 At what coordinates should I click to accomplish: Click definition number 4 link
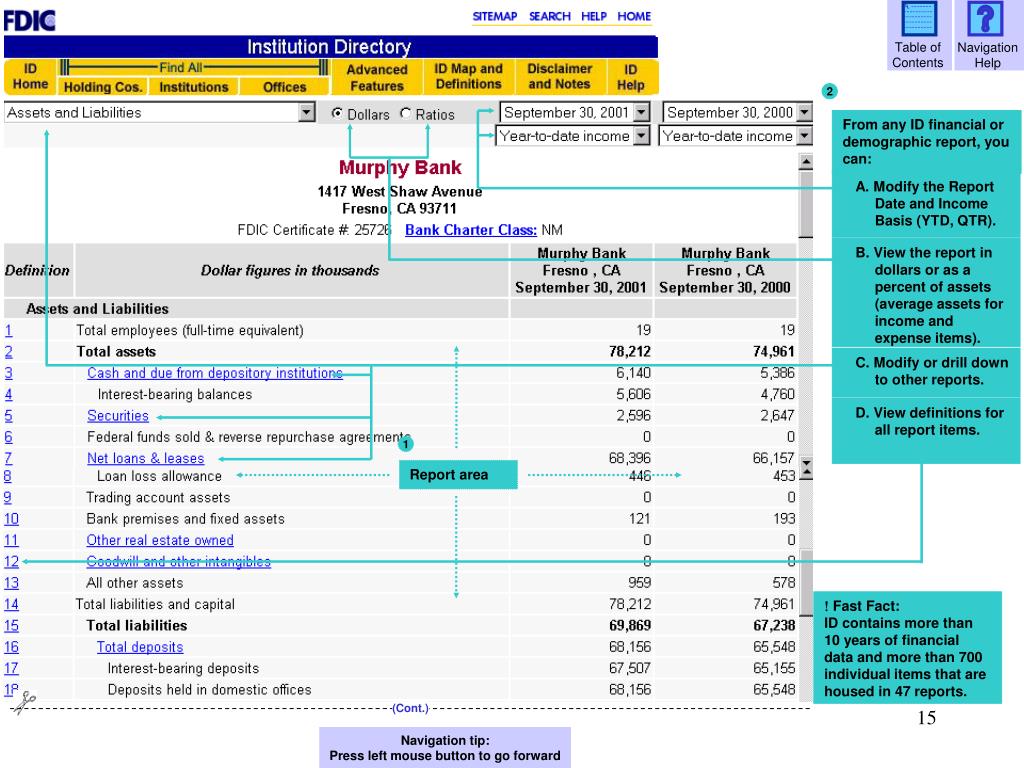(x=8, y=394)
